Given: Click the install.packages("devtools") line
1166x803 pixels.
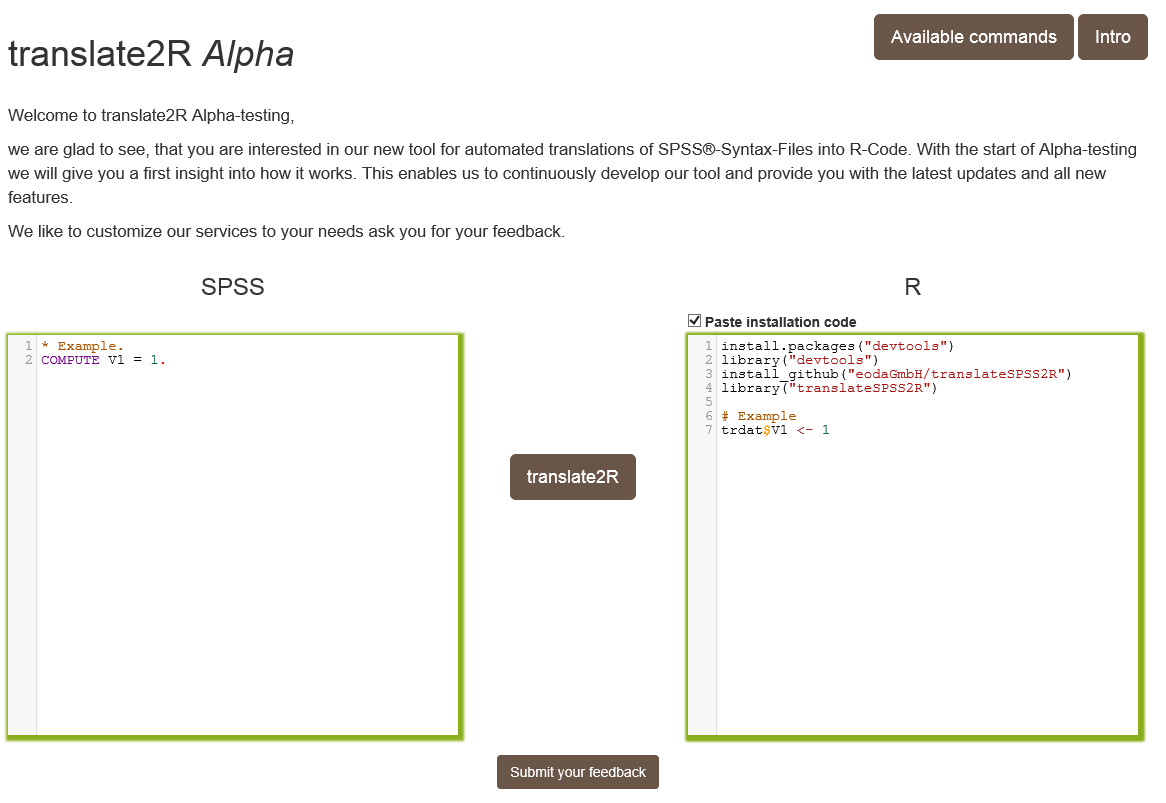Looking at the screenshot, I should pos(837,346).
